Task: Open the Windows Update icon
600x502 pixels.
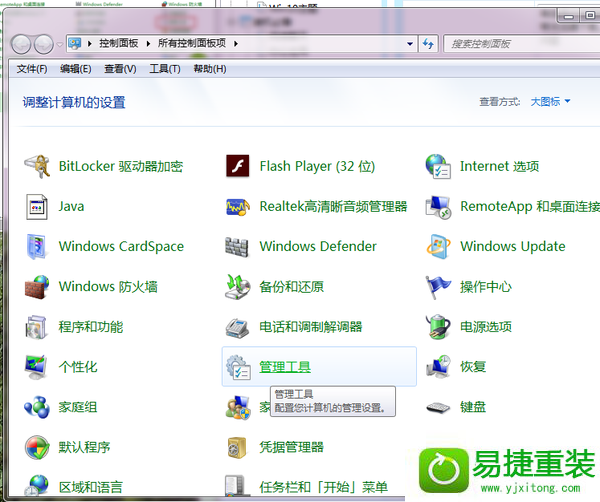Action: coord(439,247)
